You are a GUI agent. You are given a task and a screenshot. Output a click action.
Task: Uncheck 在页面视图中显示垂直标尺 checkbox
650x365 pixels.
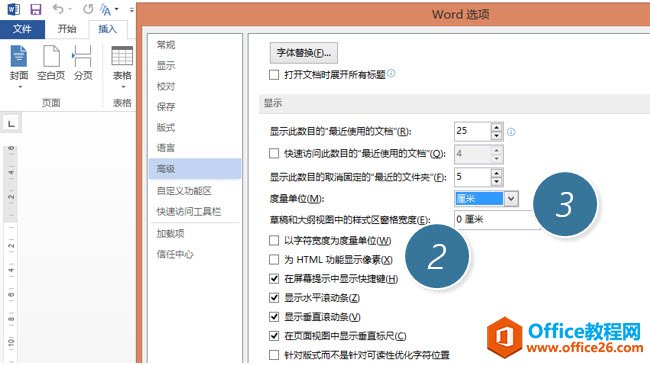(x=274, y=336)
